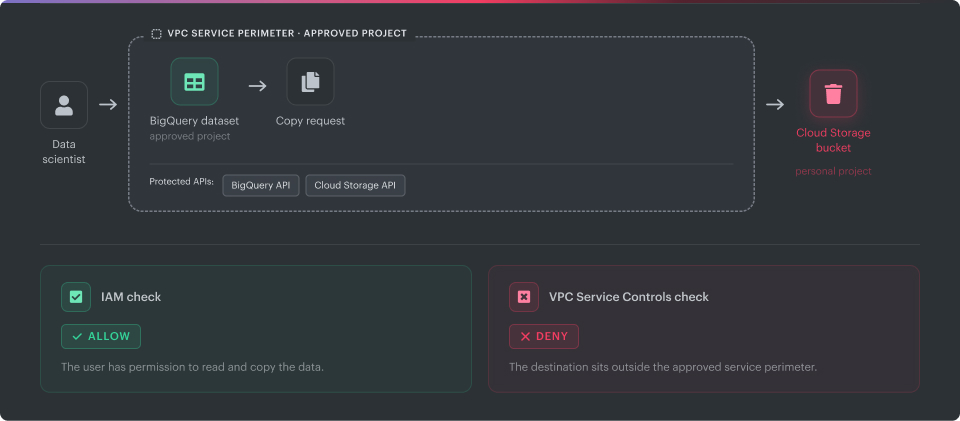Click the 'Data scientist' label

pyautogui.click(x=64, y=152)
